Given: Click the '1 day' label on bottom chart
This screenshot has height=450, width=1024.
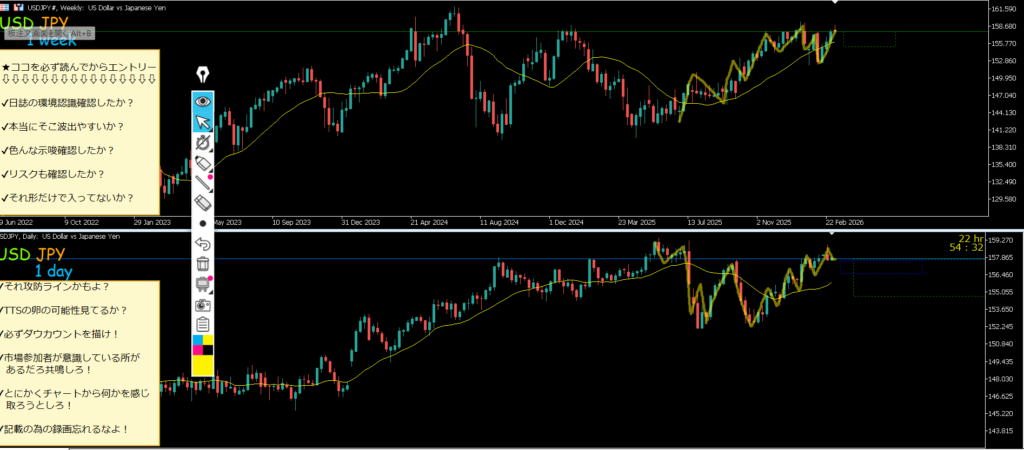Looking at the screenshot, I should [54, 272].
